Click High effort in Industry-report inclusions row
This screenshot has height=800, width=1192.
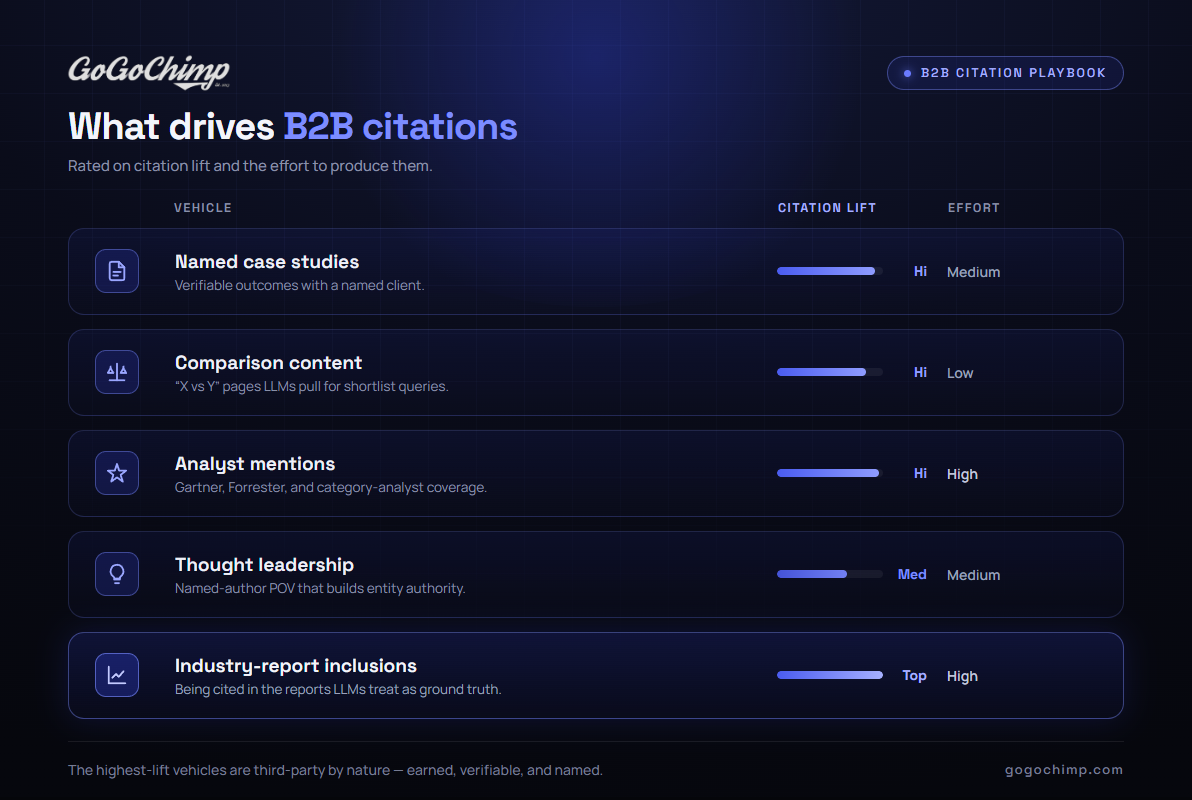coord(962,677)
